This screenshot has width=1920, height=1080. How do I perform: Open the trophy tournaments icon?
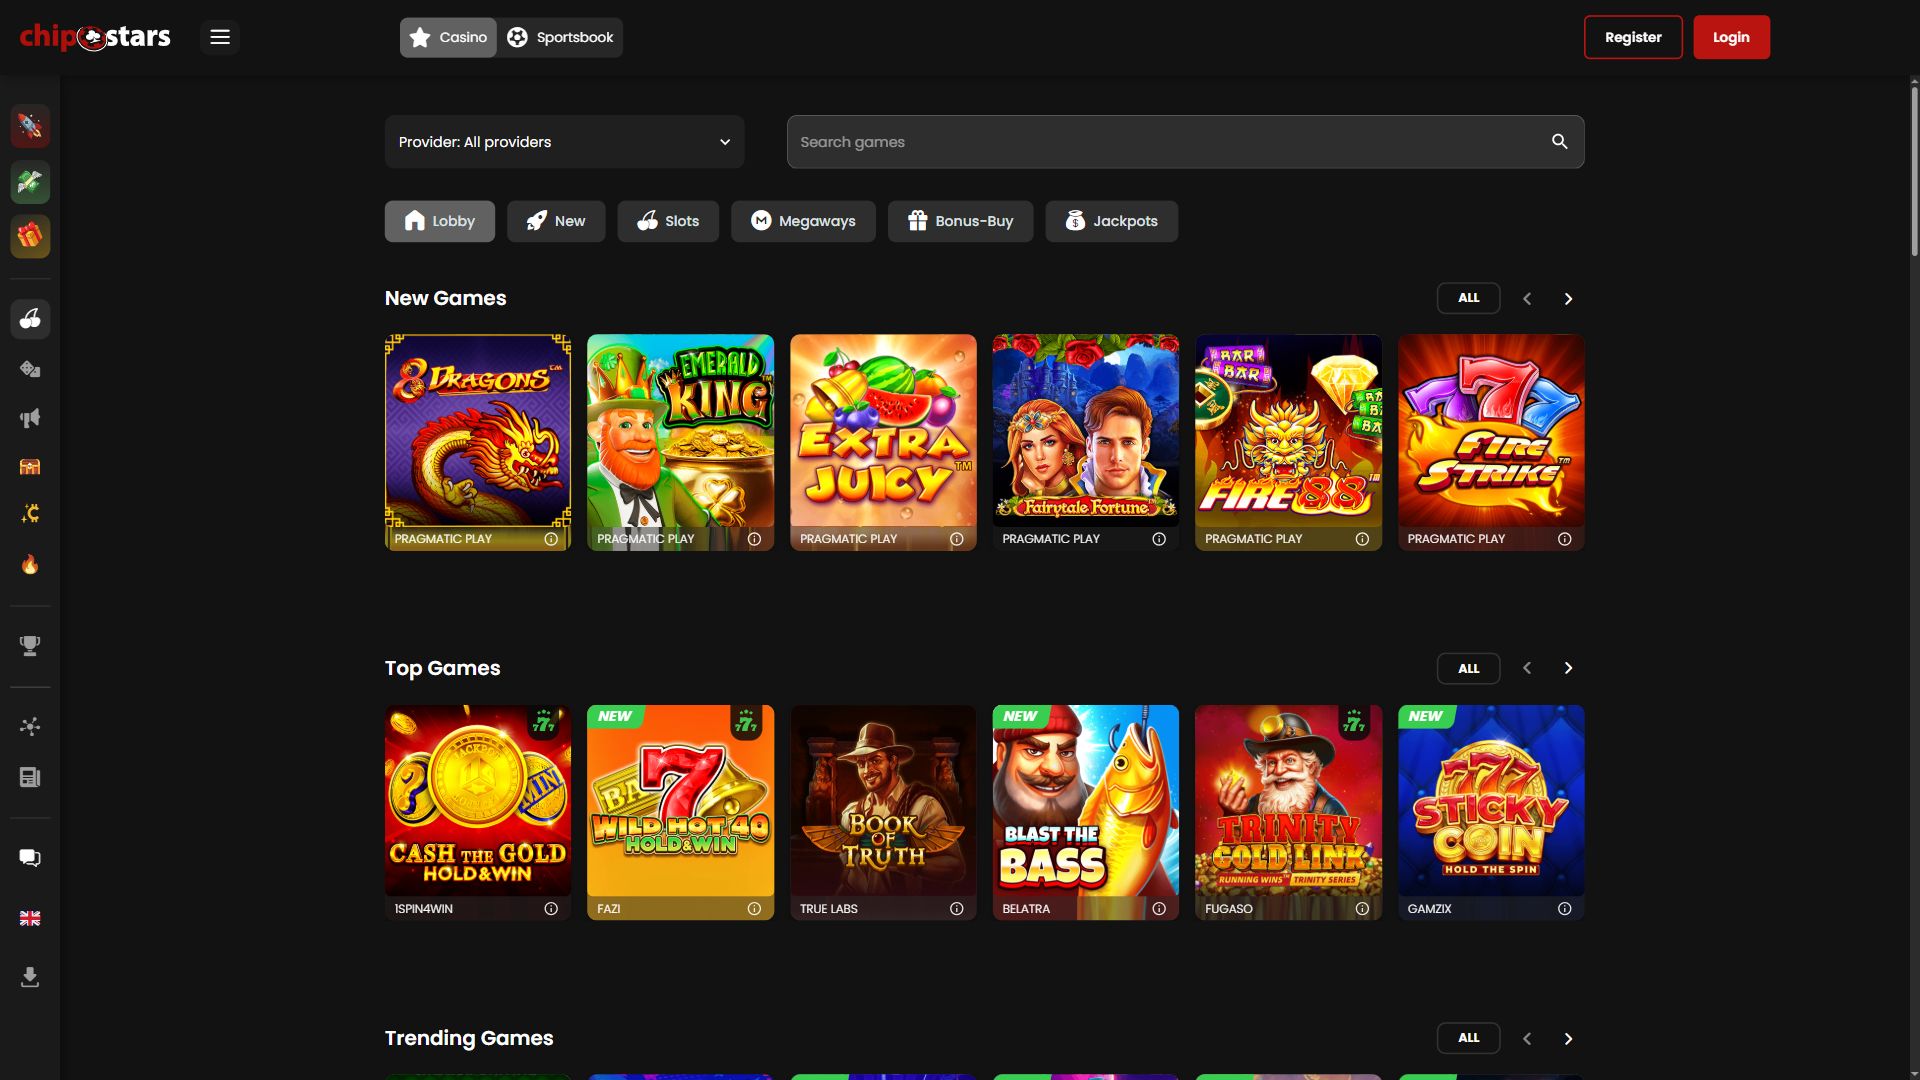pos(30,646)
